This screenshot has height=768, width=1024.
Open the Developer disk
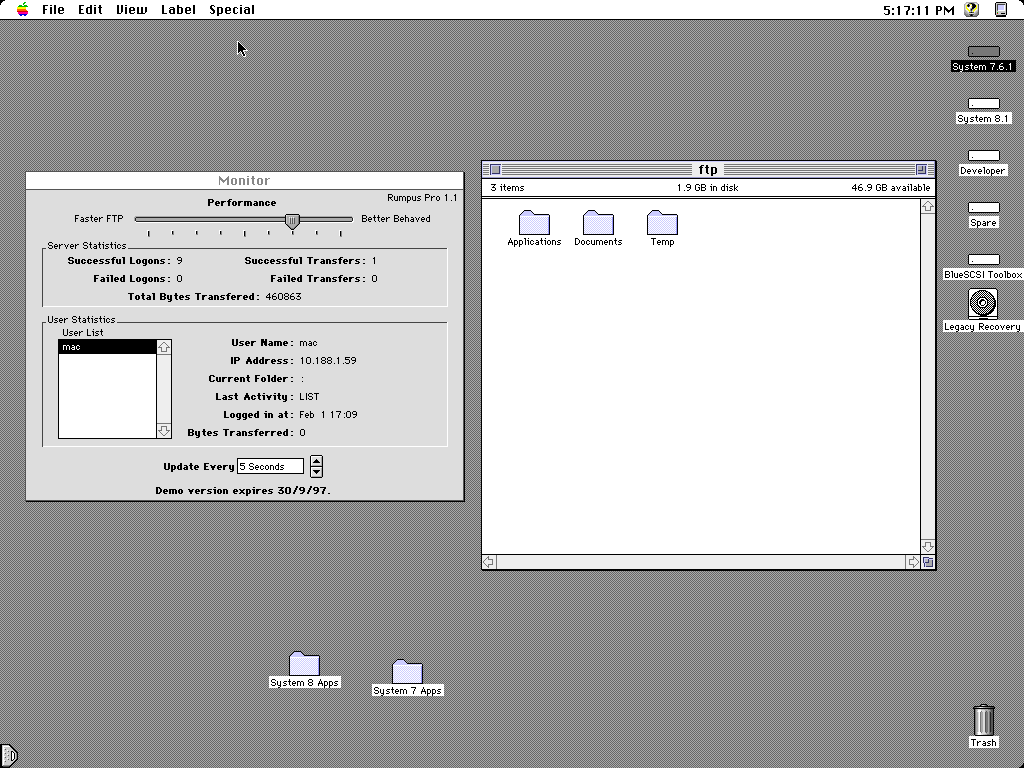click(x=983, y=156)
